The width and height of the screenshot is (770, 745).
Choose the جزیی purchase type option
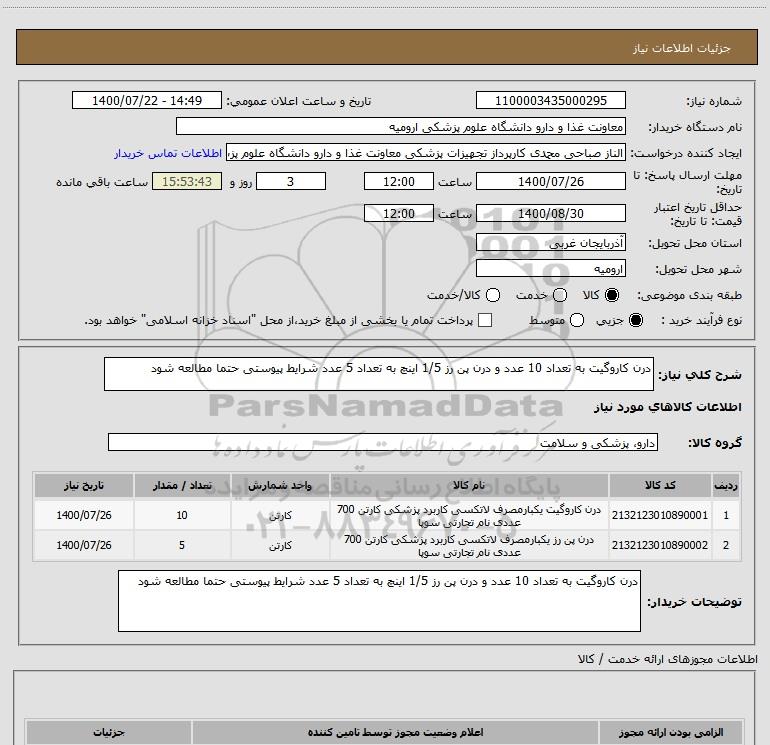pyautogui.click(x=635, y=320)
